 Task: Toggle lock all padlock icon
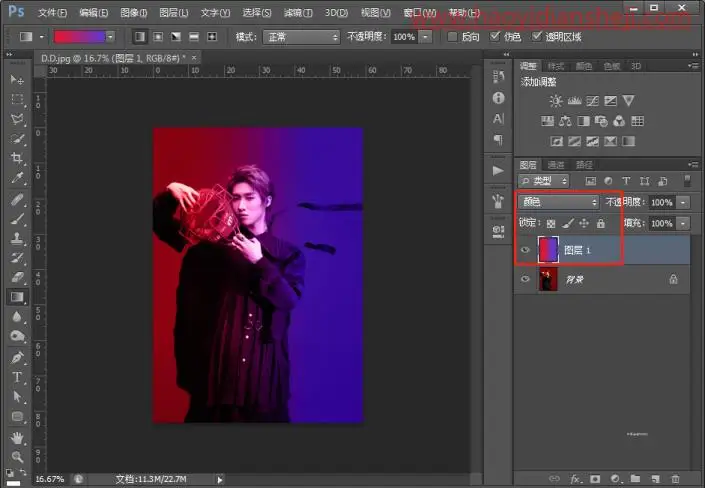tap(601, 223)
